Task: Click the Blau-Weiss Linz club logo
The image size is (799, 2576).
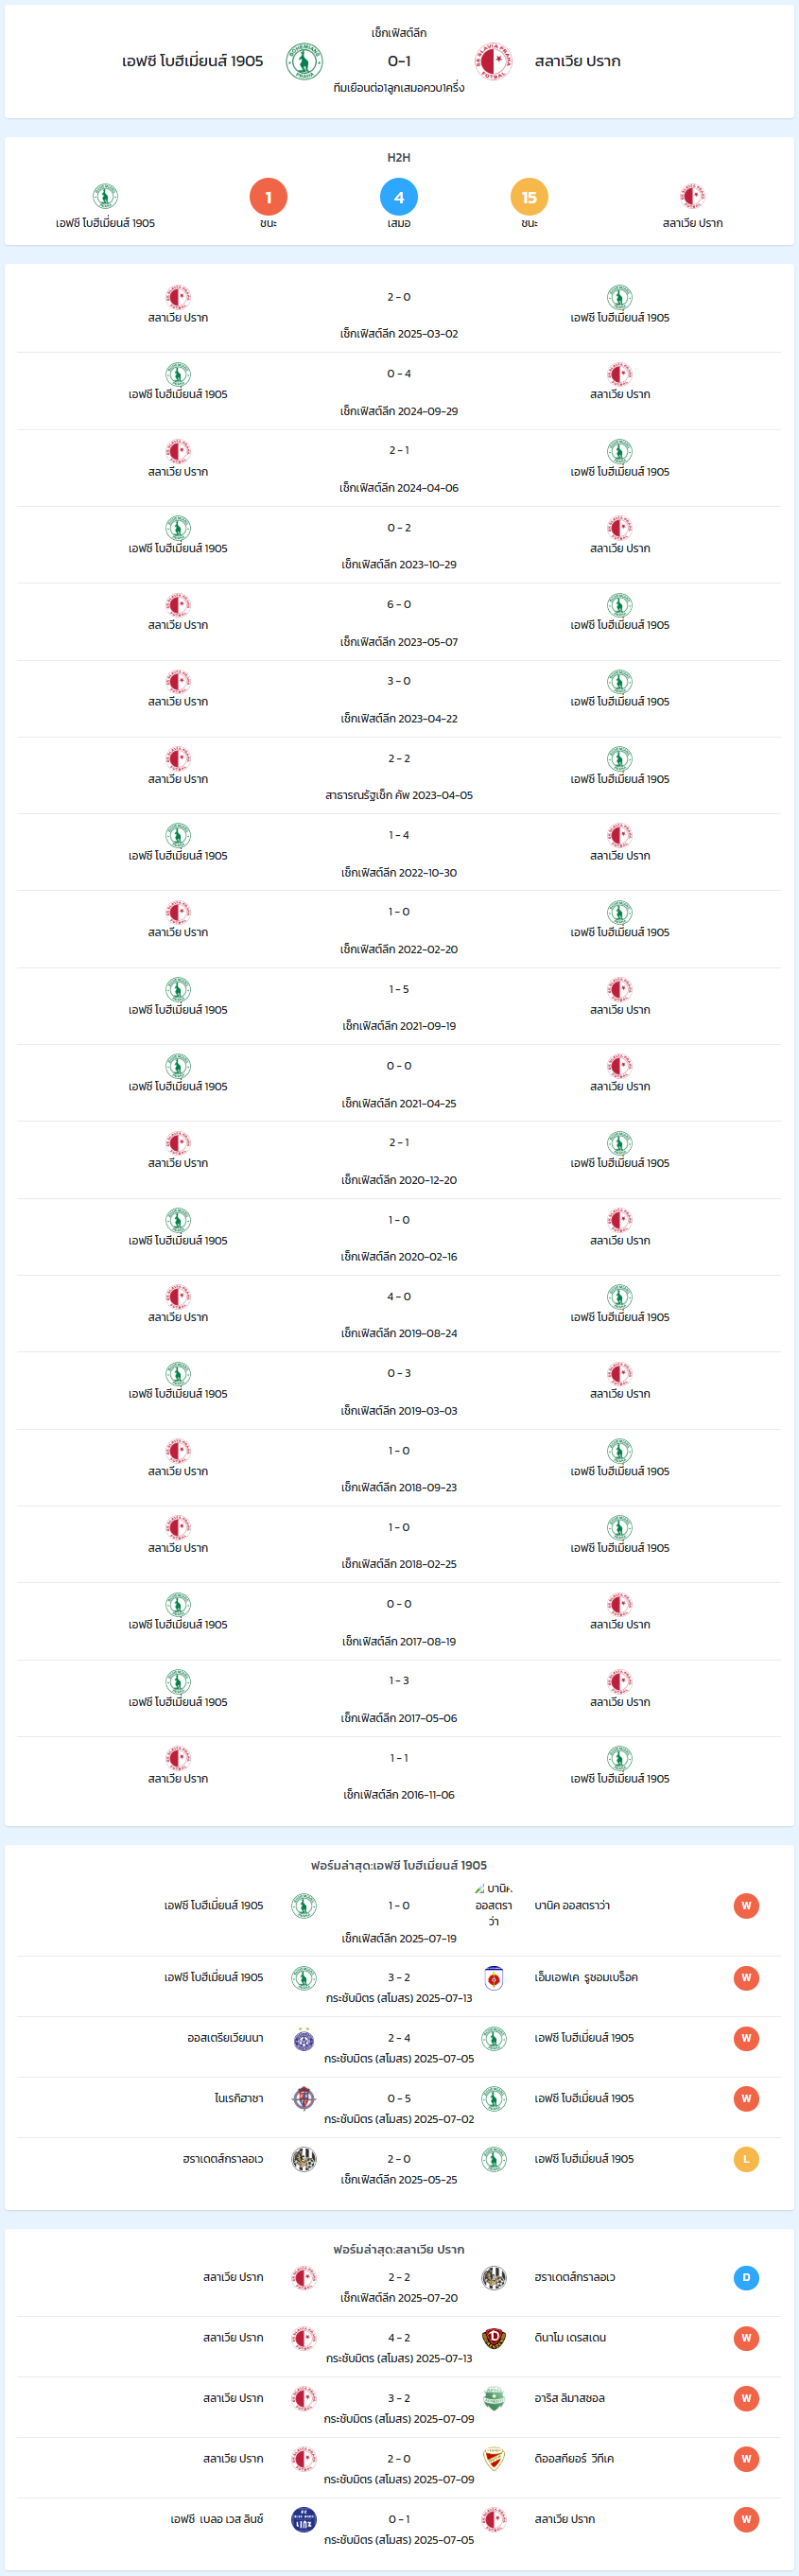Action: point(304,2520)
